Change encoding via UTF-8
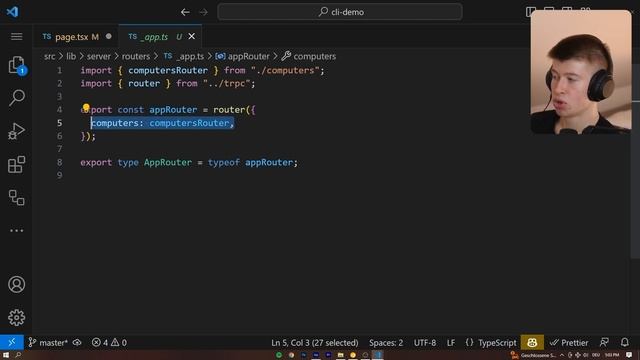Viewport: 640px width, 360px height. [425, 342]
